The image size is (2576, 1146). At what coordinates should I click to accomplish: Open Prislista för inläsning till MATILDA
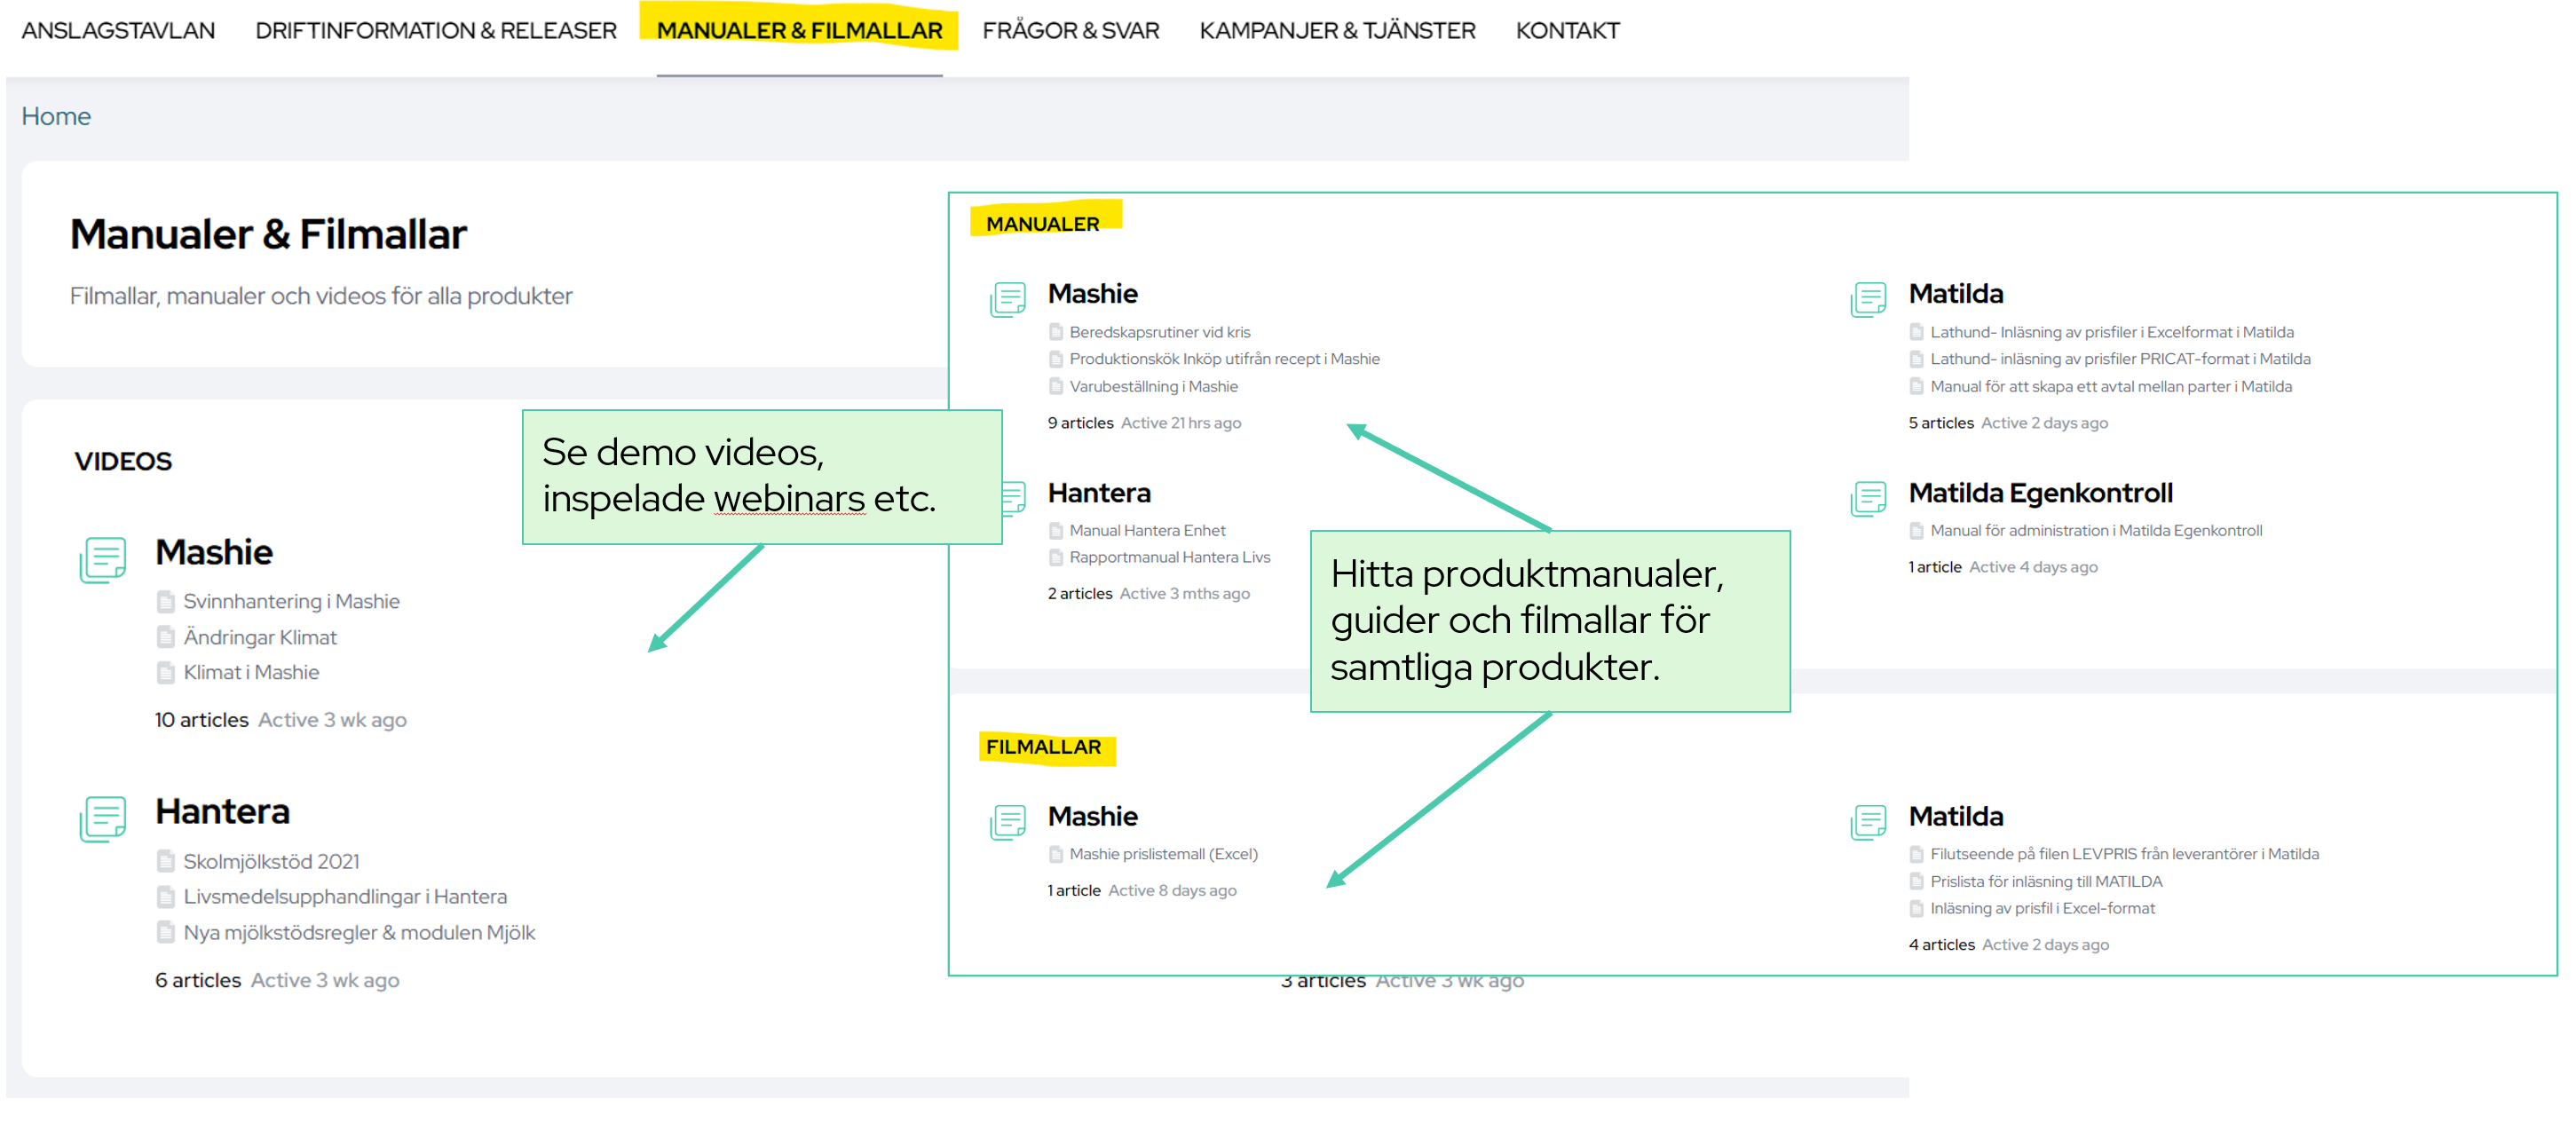[x=2046, y=881]
